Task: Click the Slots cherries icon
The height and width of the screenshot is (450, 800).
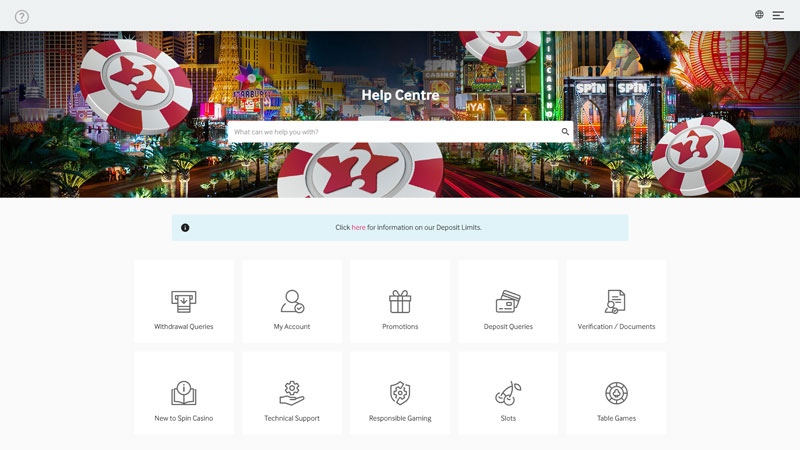Action: click(508, 393)
